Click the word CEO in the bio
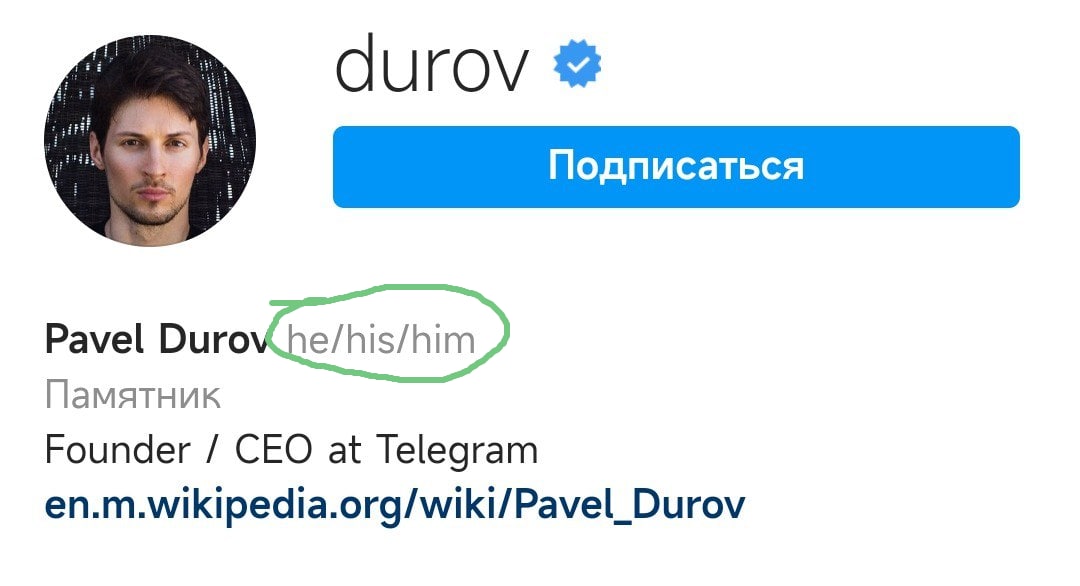 click(273, 450)
